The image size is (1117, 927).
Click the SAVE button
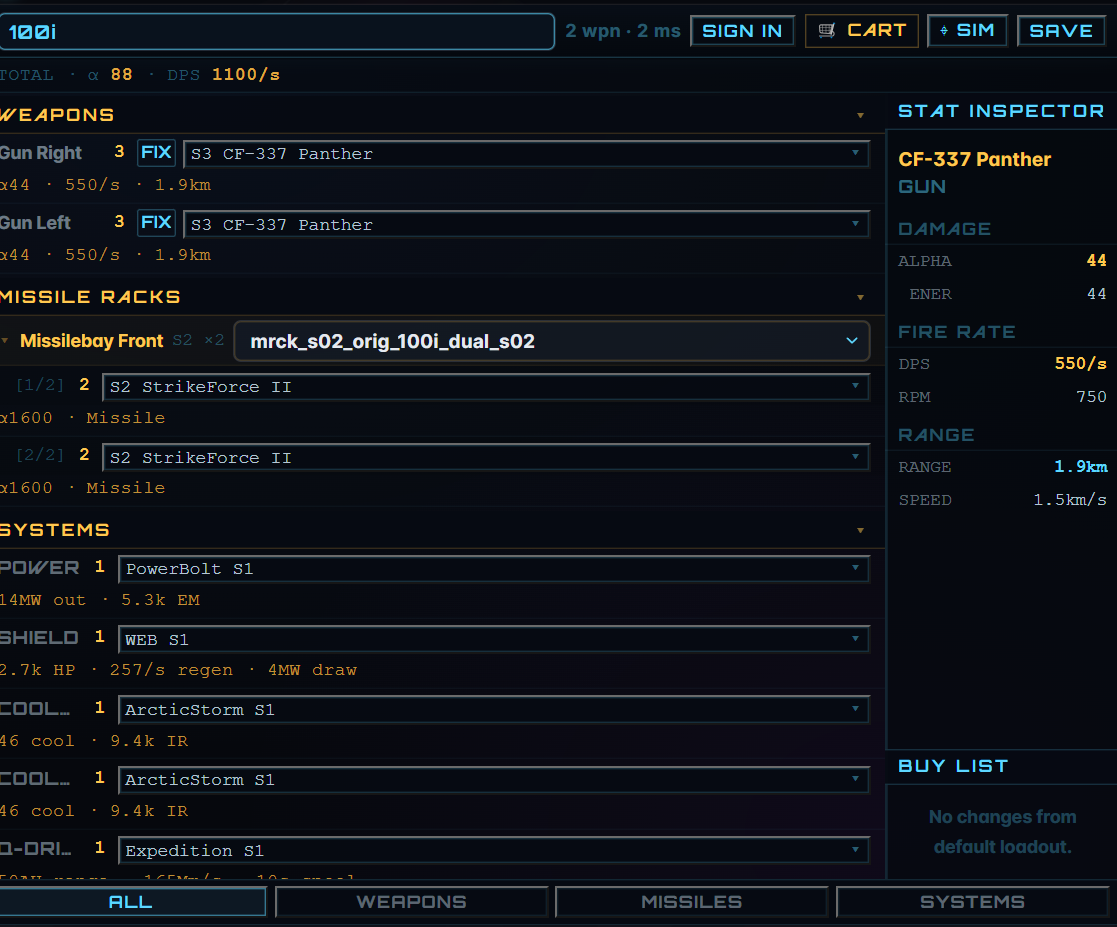pos(1061,31)
